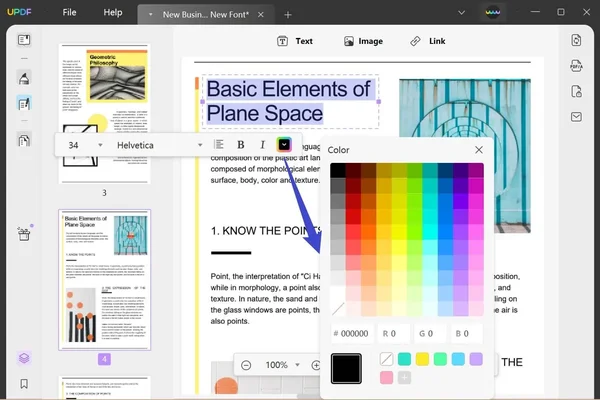
Task: Click the Send by email envelope icon
Action: [576, 117]
